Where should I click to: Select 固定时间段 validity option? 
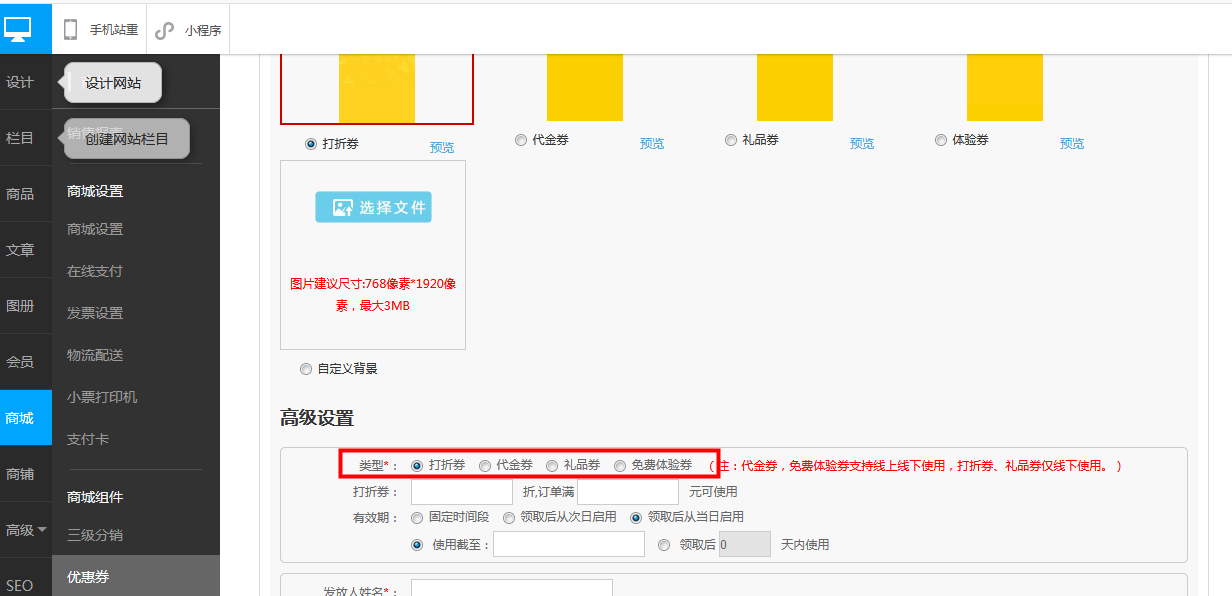(x=417, y=517)
